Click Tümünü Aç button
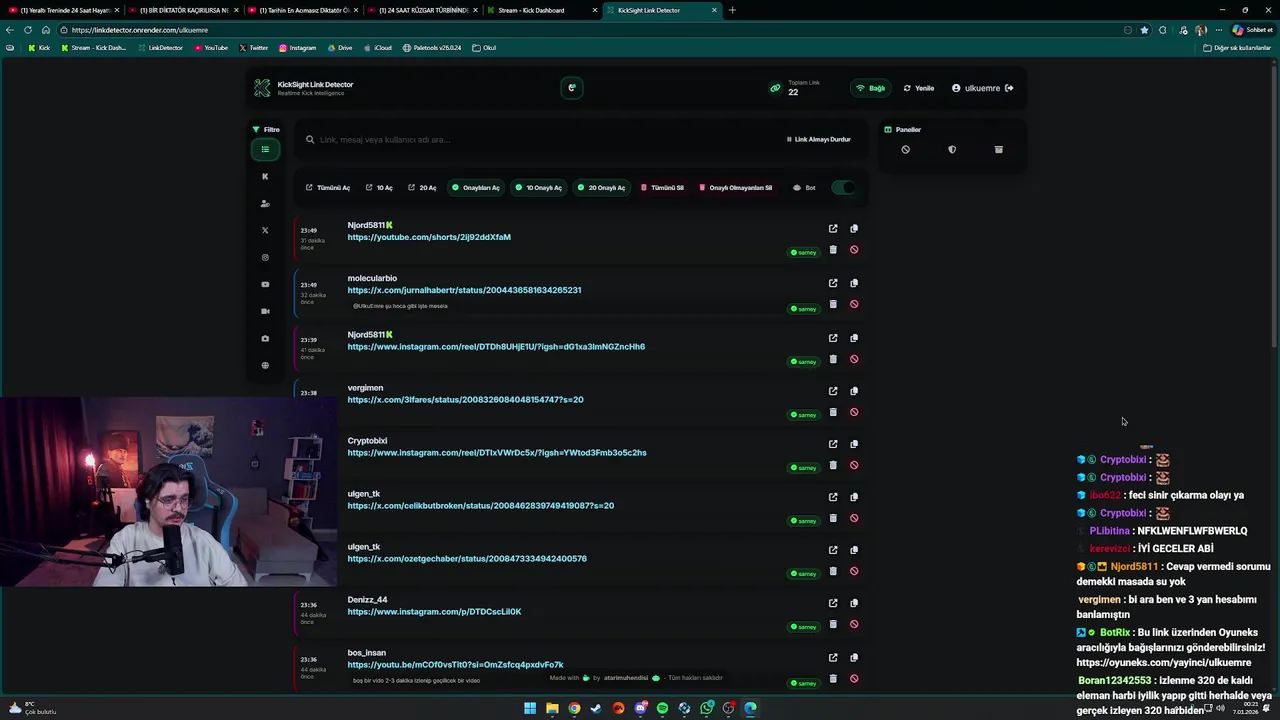Screen dimensions: 1280x720 pyautogui.click(x=328, y=188)
